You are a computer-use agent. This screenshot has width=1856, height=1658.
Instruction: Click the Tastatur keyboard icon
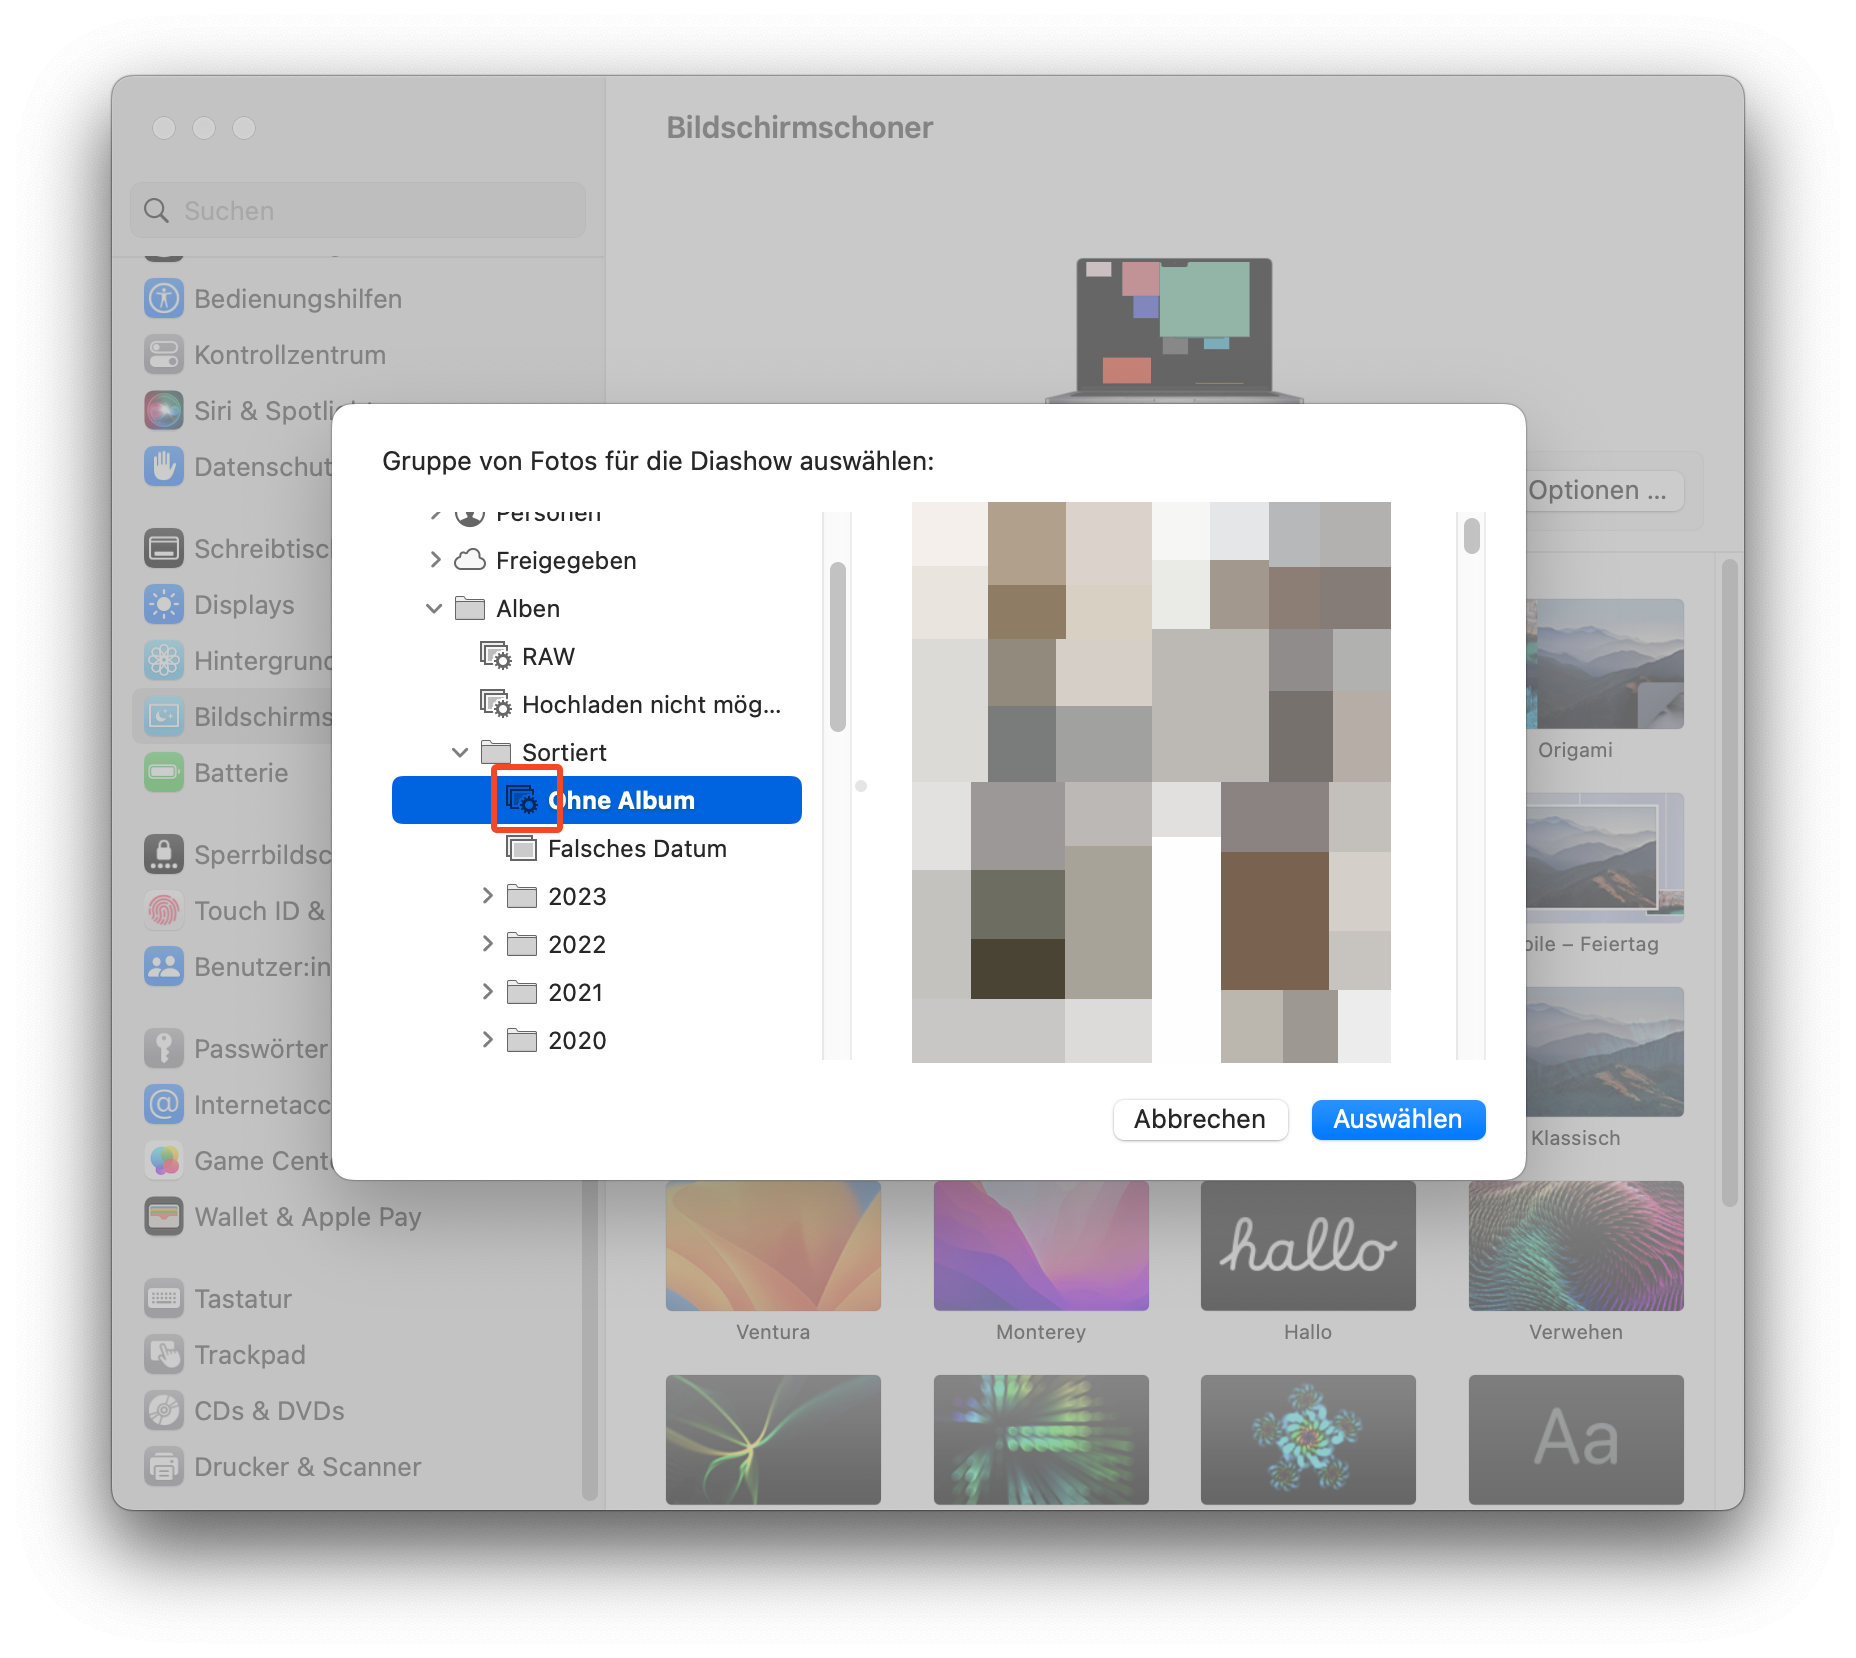point(164,1298)
